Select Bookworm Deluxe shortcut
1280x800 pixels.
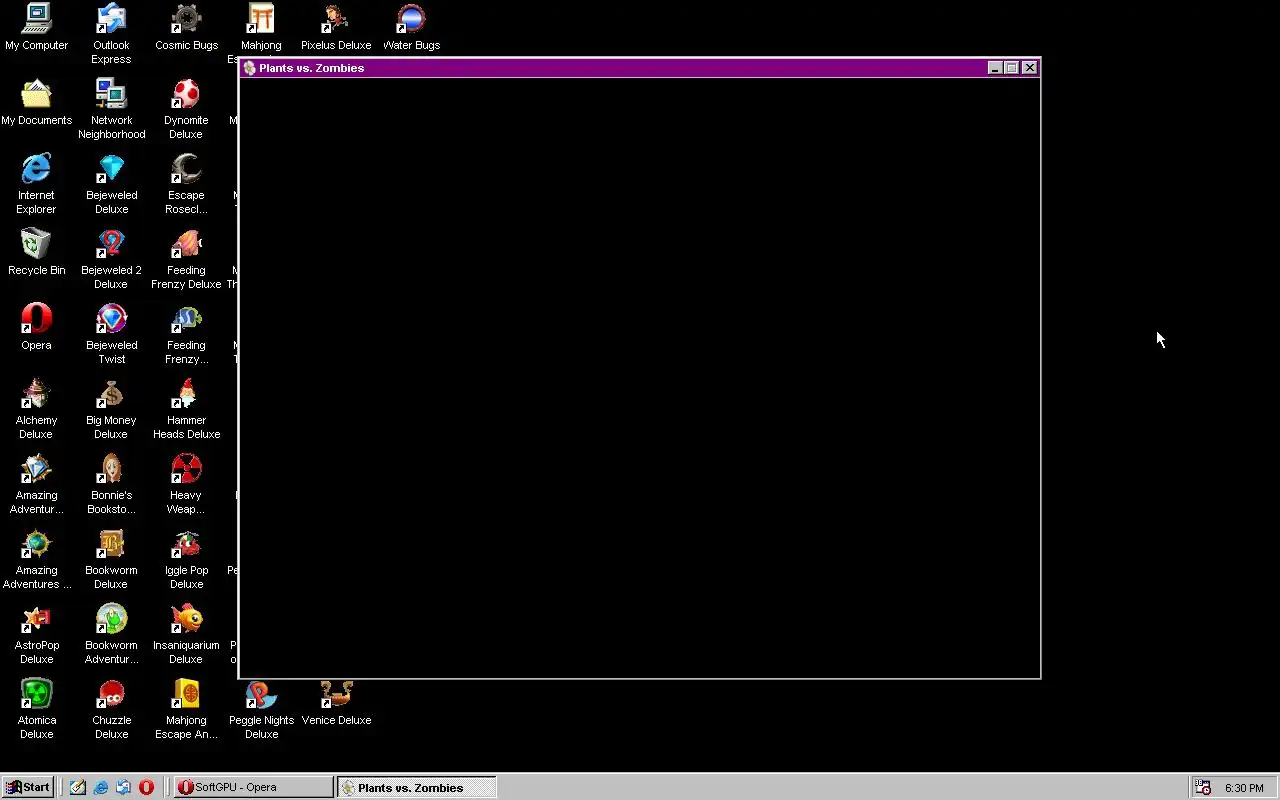tap(111, 559)
